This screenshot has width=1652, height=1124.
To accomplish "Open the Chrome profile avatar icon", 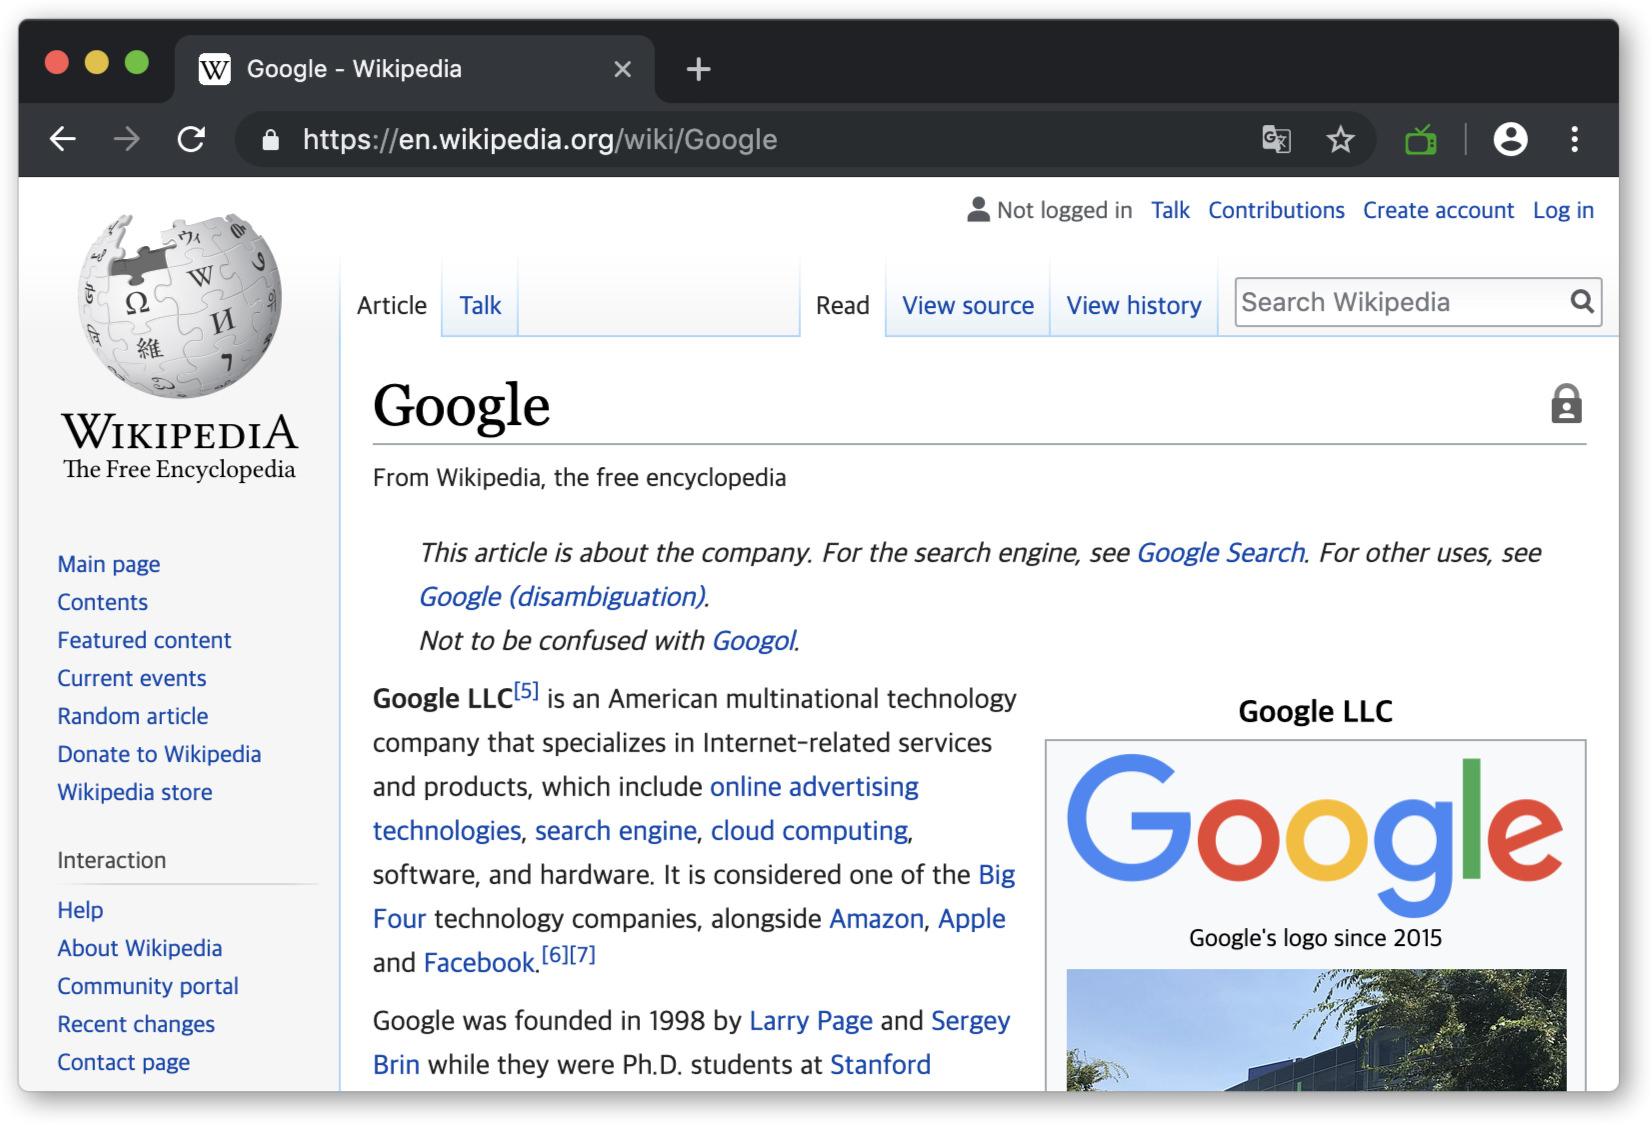I will (1510, 139).
